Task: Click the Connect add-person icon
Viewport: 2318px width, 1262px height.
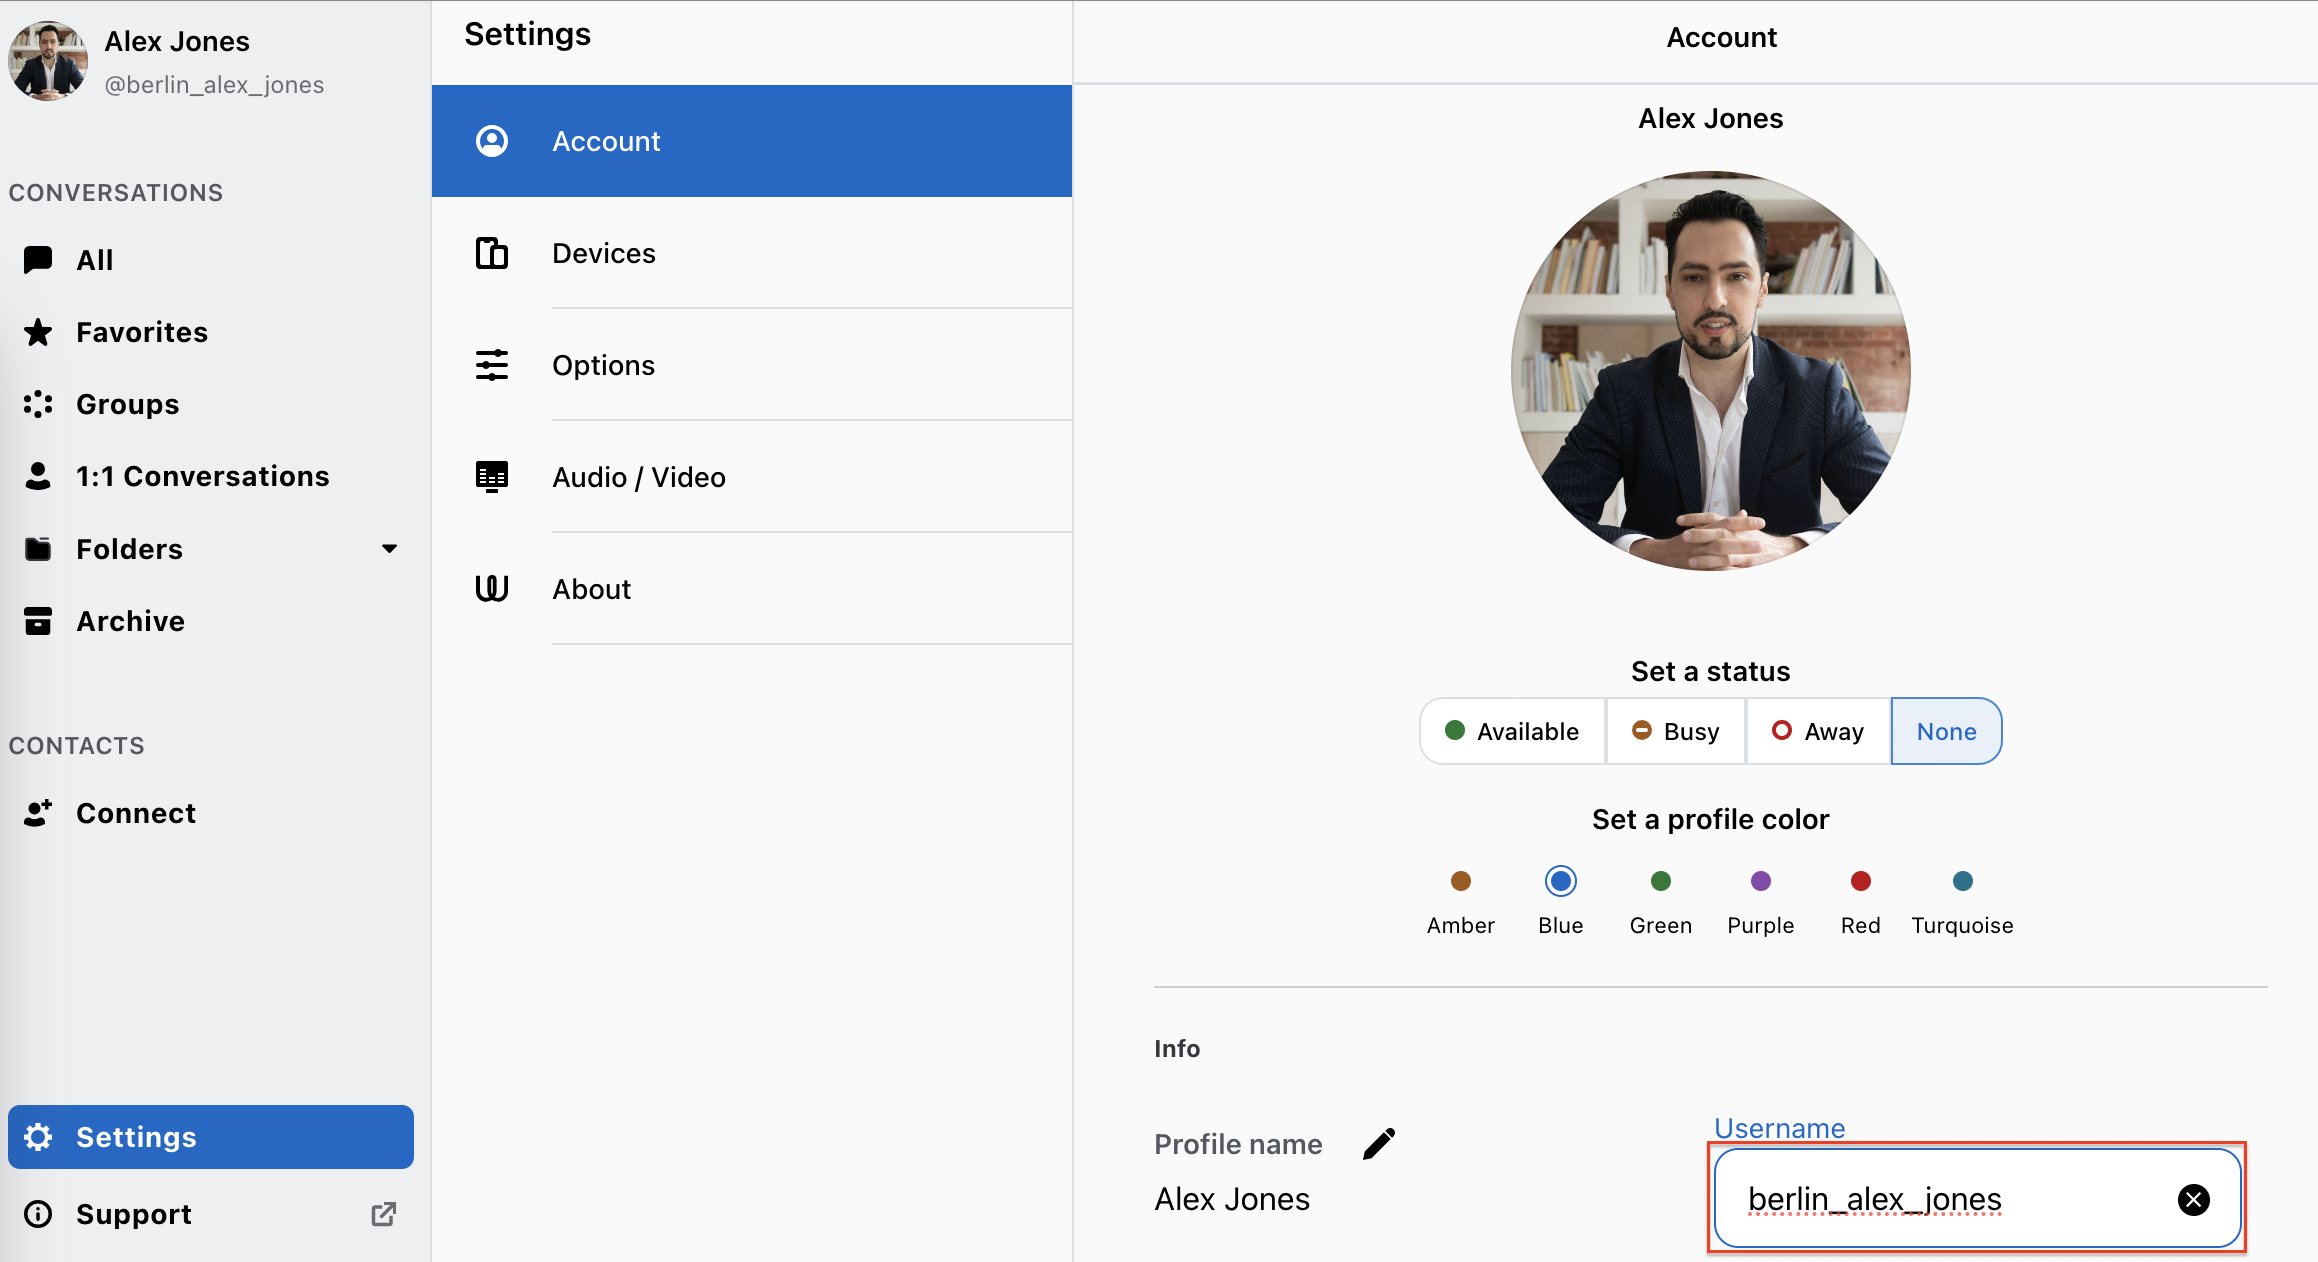Action: point(38,813)
